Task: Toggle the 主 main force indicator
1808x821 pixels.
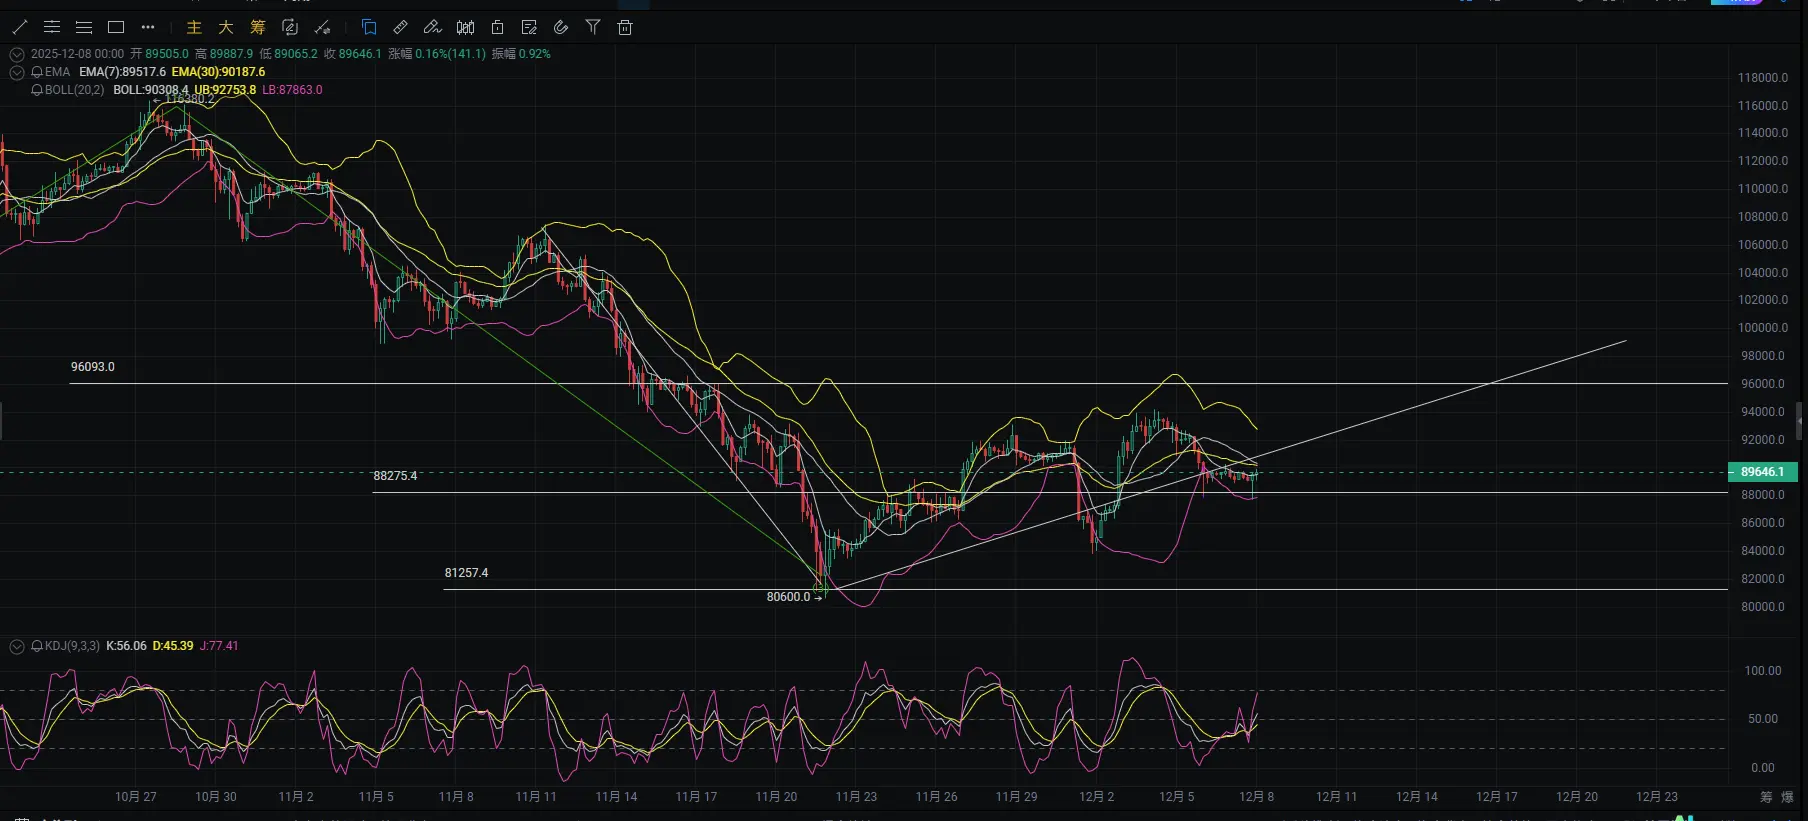Action: coord(194,27)
